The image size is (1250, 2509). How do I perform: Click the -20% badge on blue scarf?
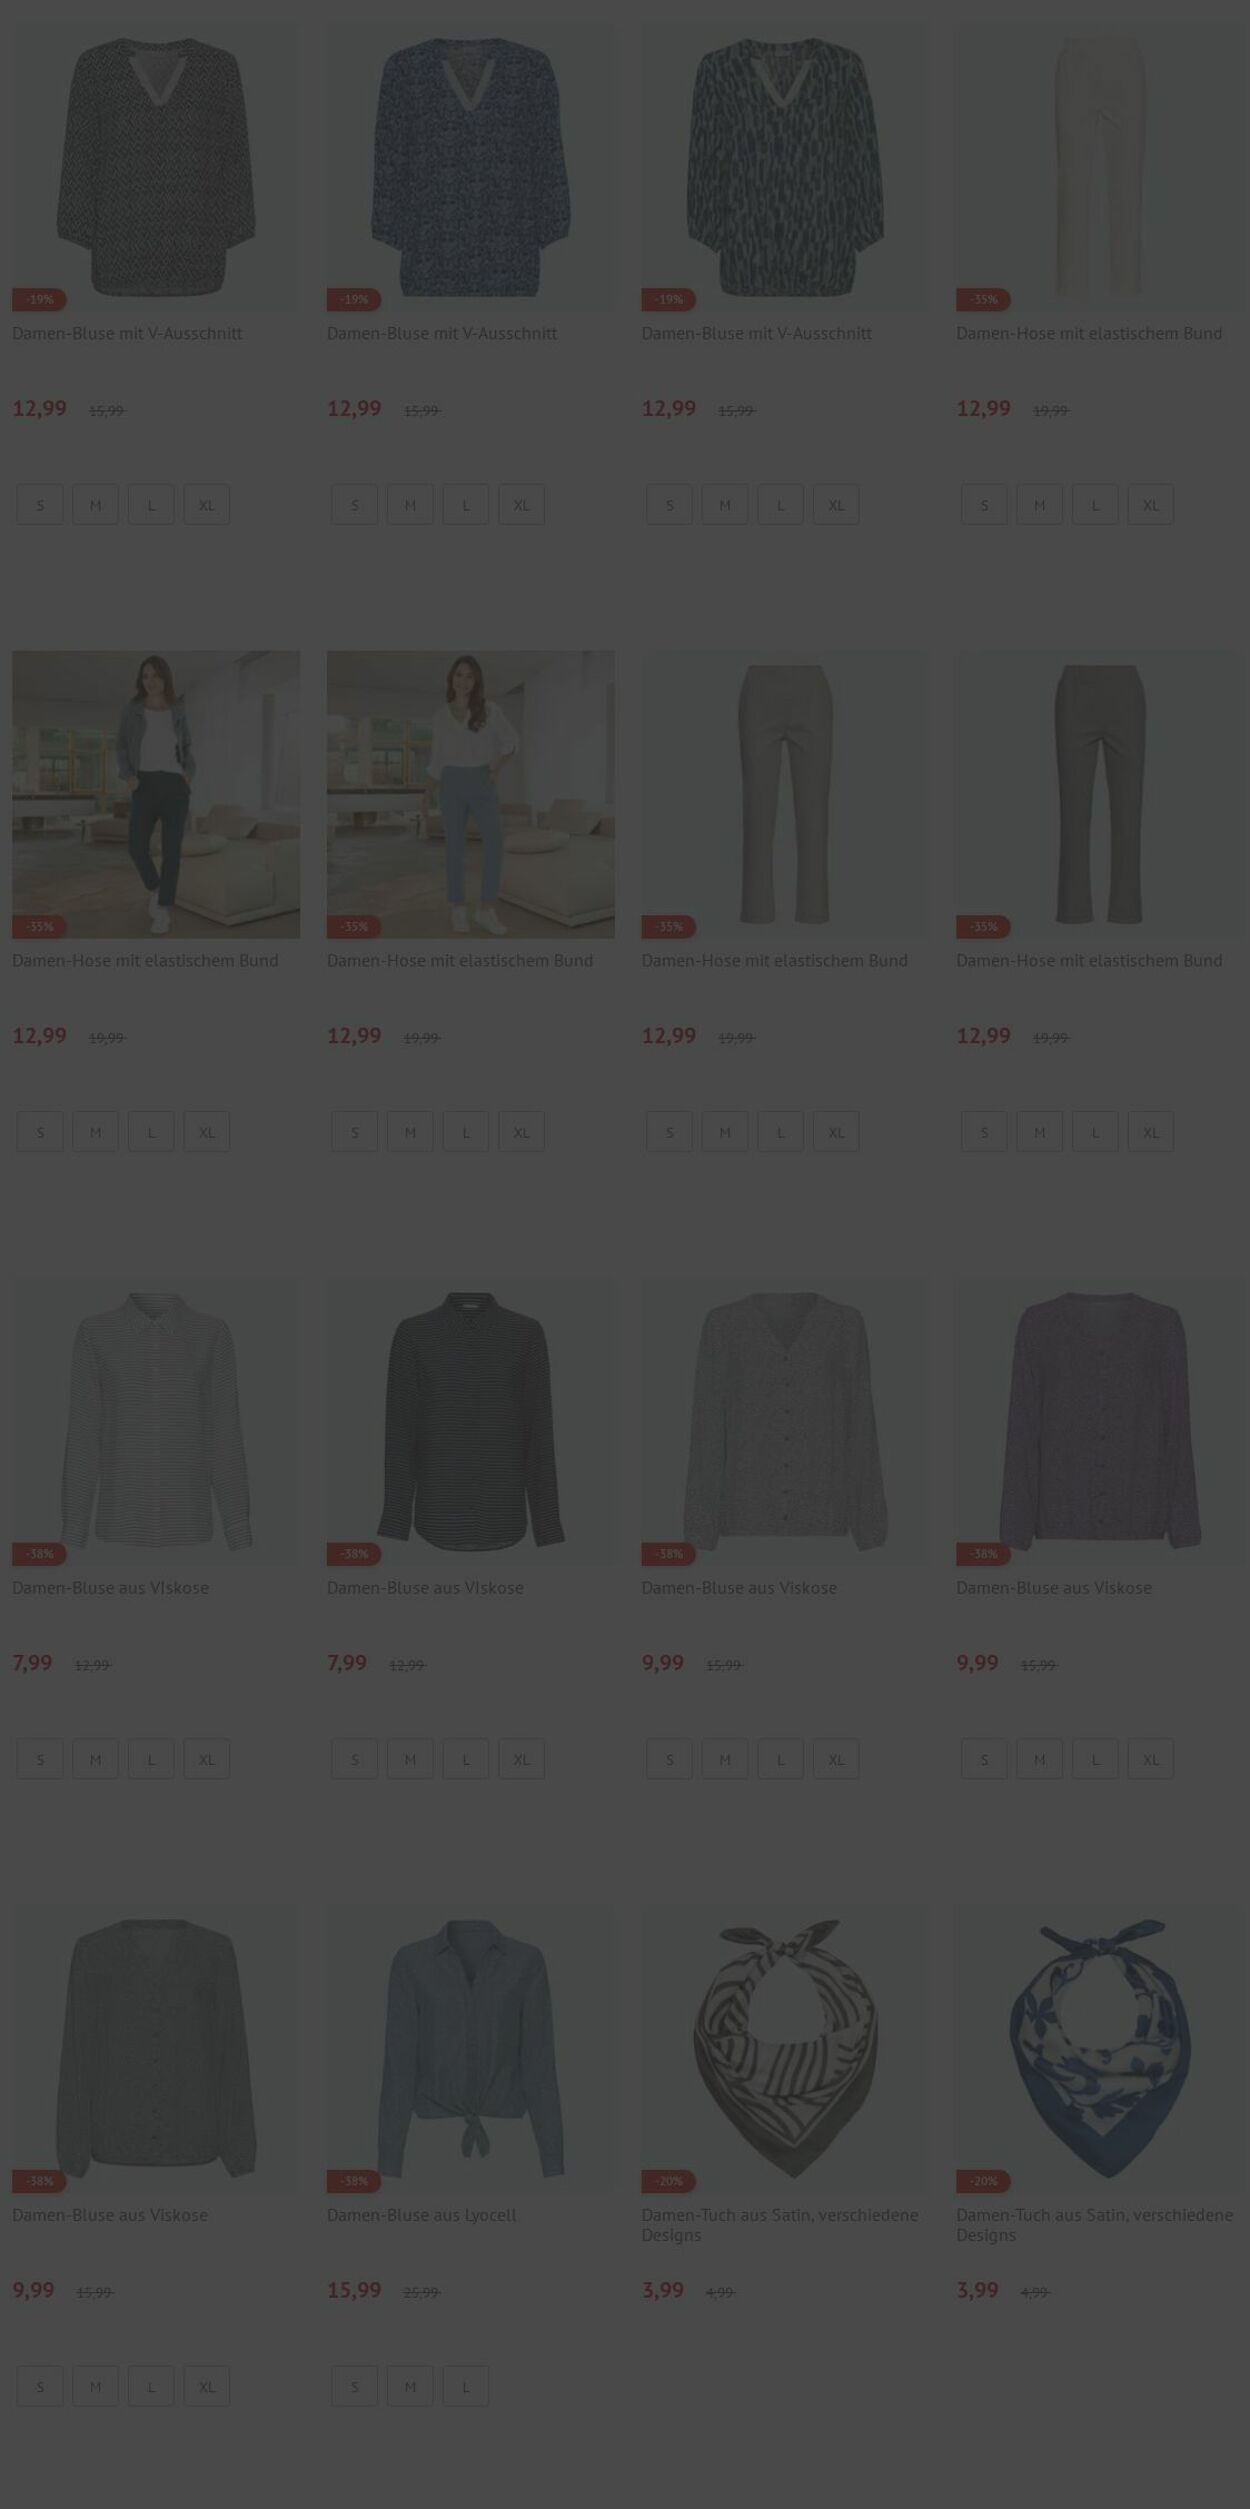[983, 2181]
